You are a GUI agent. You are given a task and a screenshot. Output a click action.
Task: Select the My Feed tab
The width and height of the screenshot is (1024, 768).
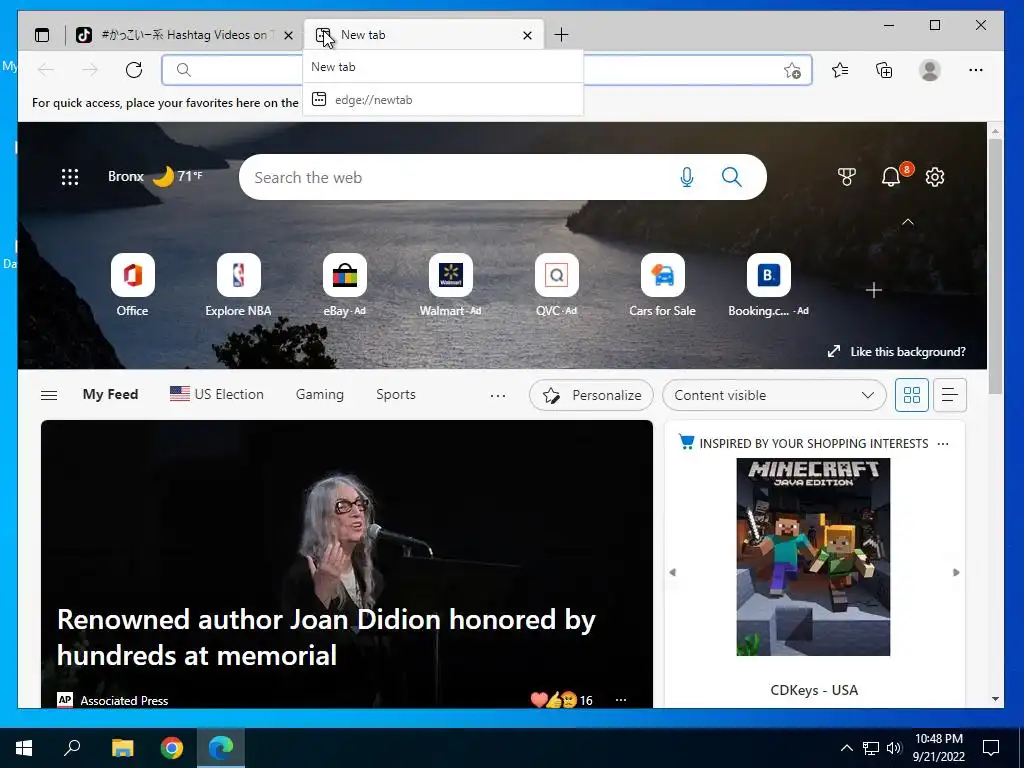110,394
